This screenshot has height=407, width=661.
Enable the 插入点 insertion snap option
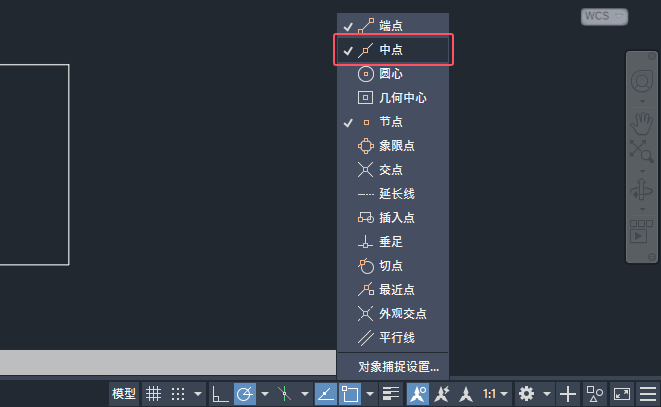(x=392, y=218)
